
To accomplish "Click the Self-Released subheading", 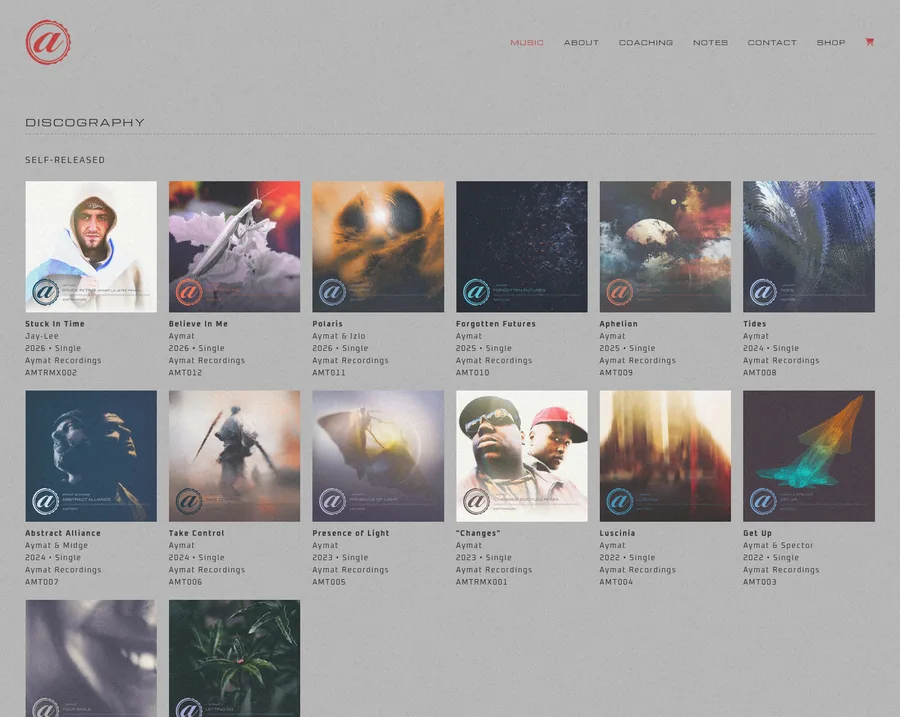I will [x=65, y=160].
